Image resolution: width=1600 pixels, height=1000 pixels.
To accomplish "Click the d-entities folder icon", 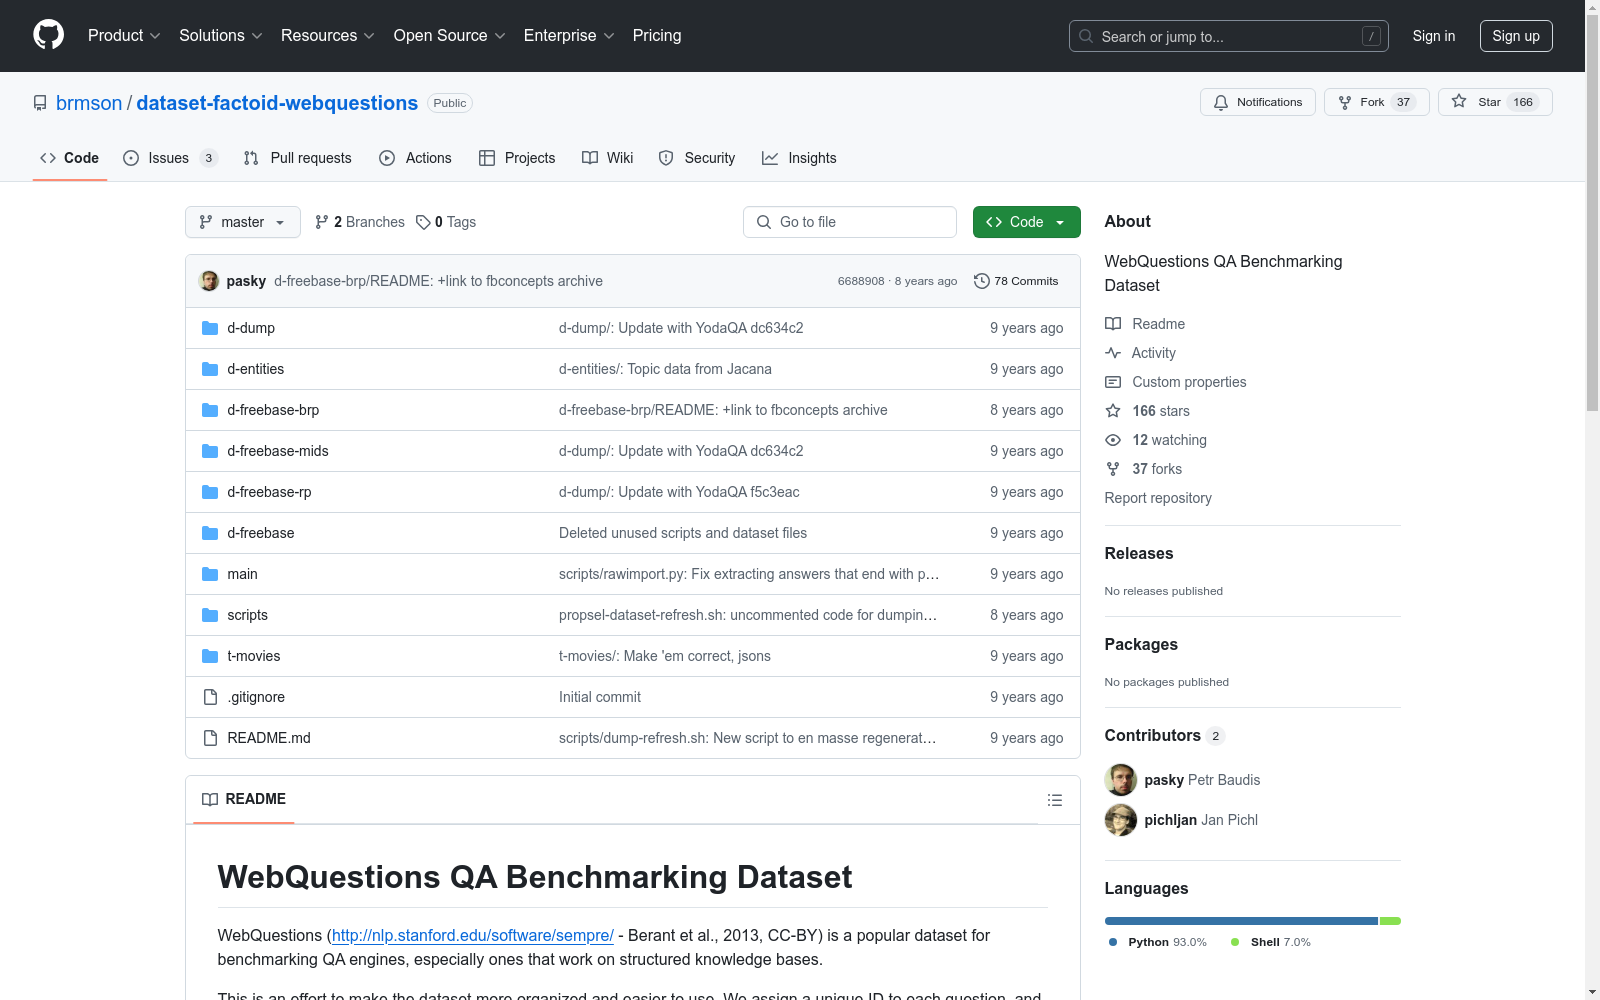I will 210,369.
